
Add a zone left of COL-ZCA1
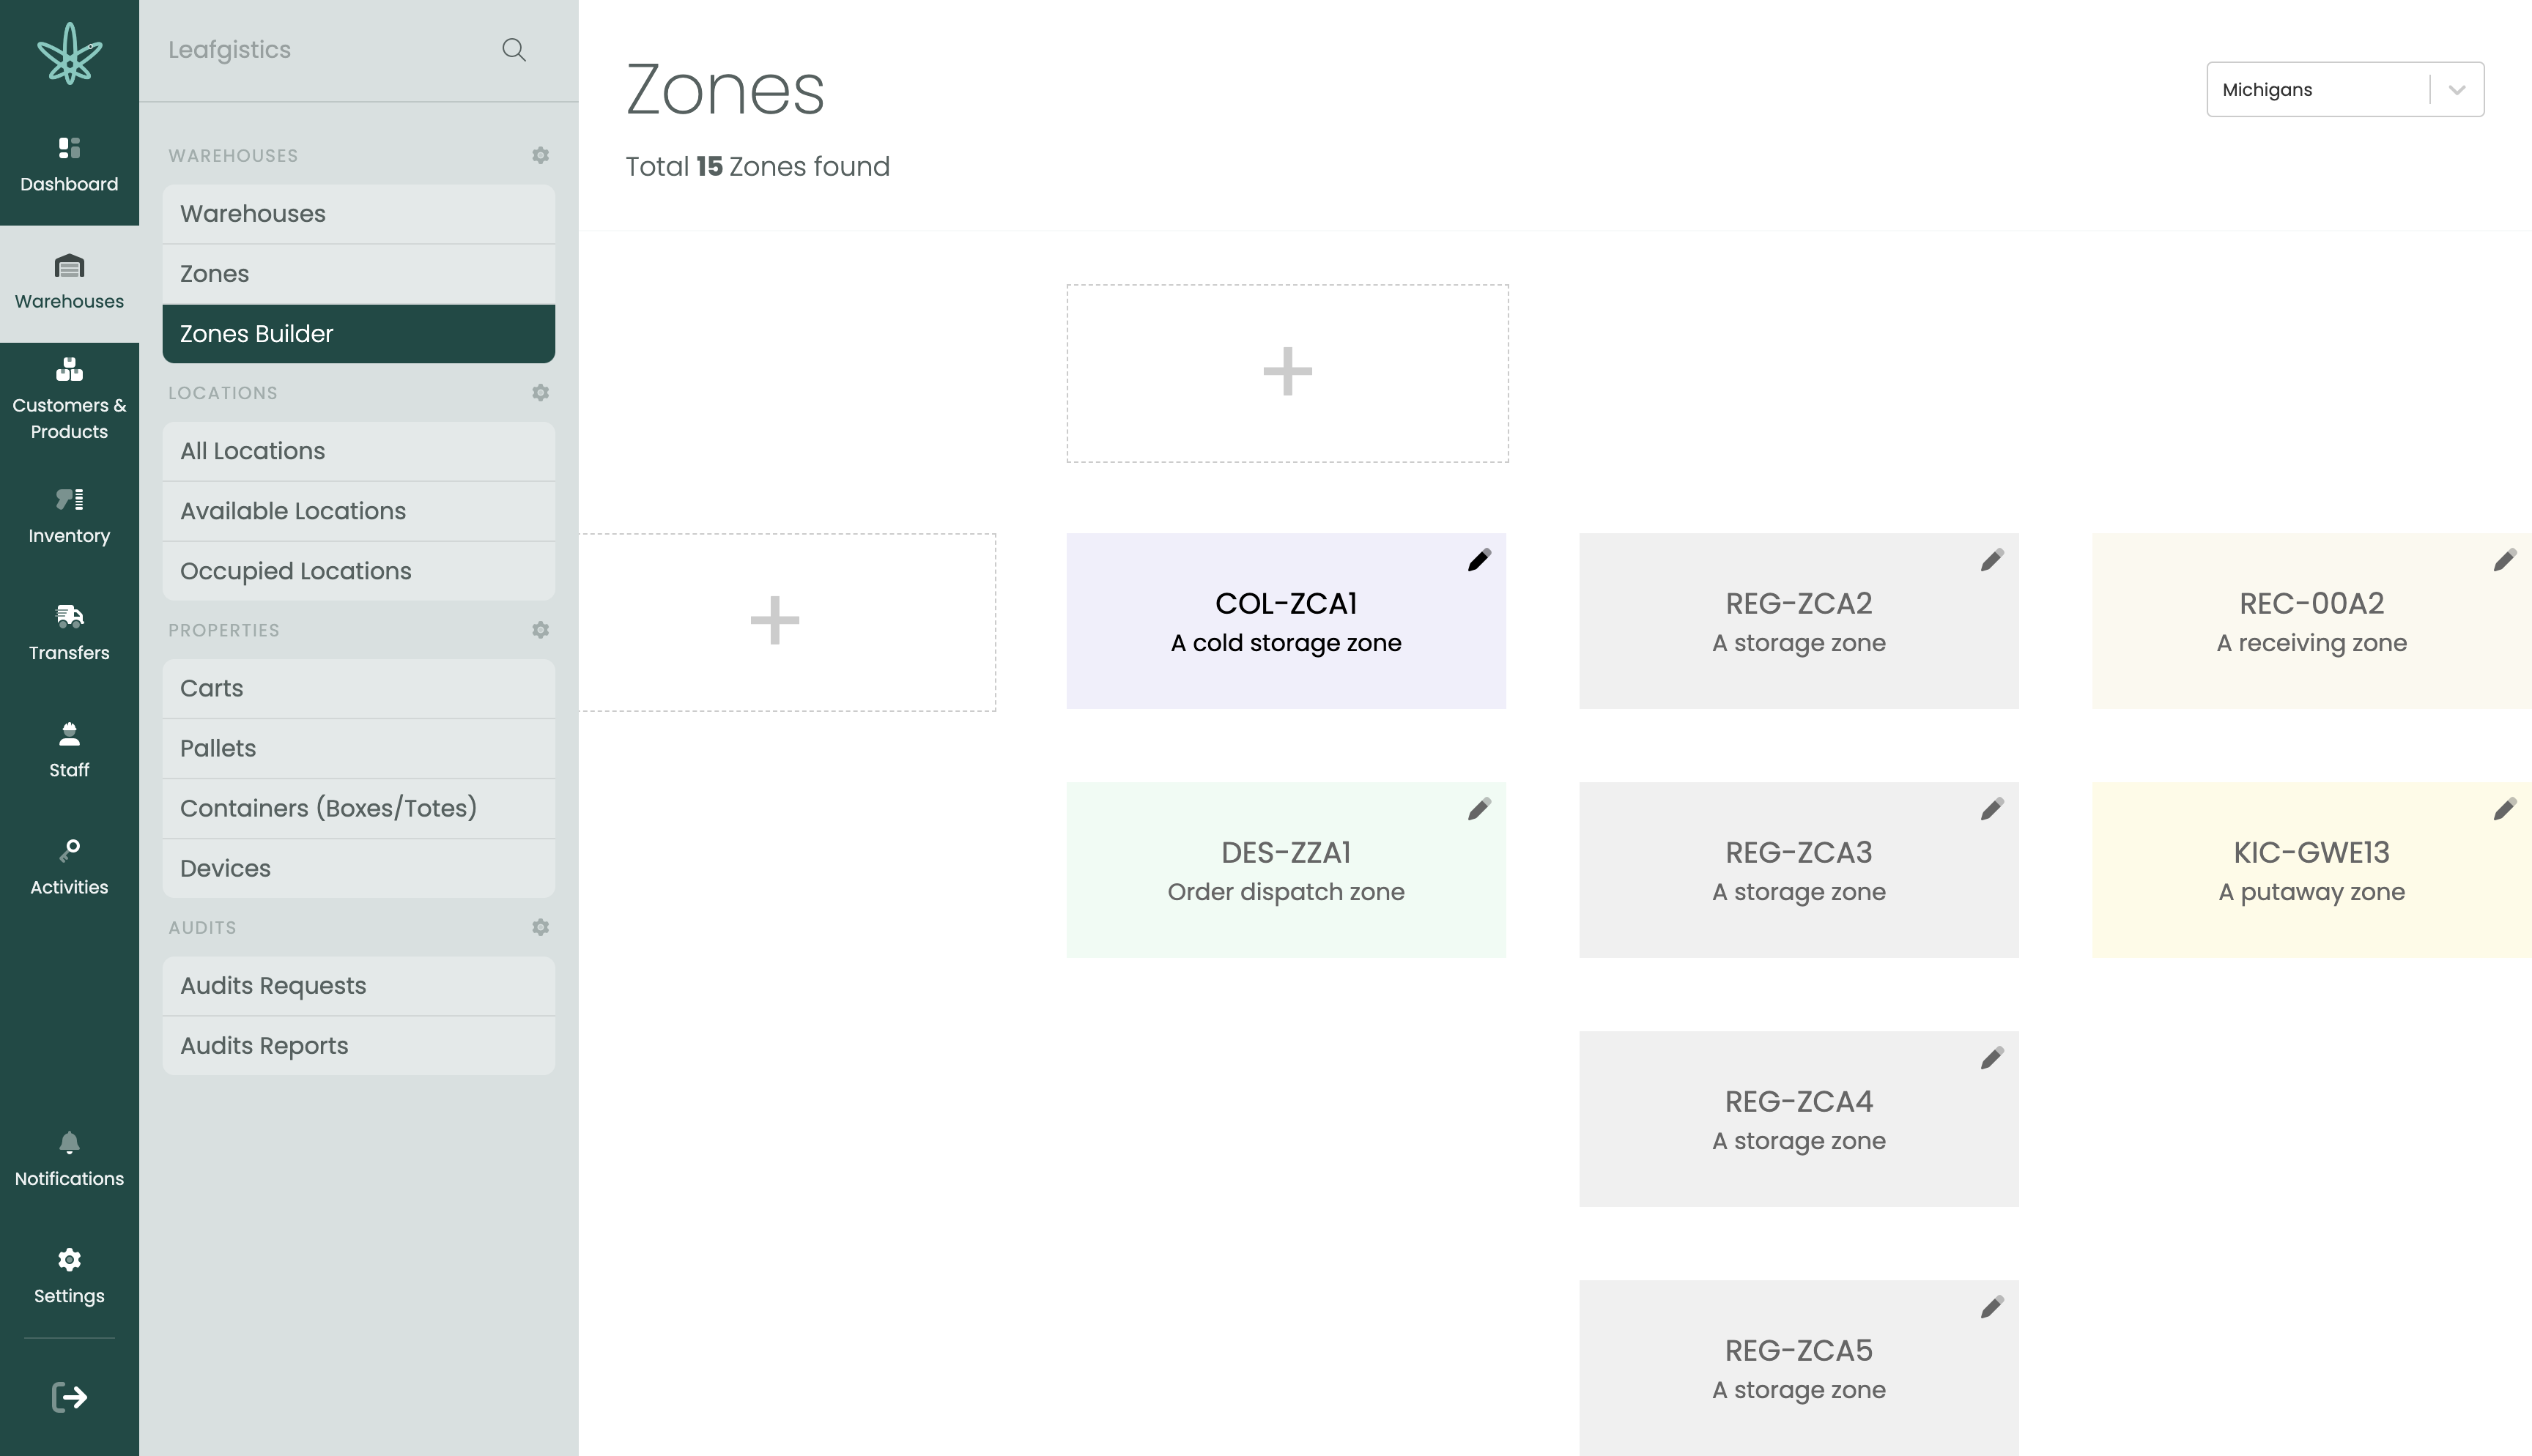tap(787, 622)
